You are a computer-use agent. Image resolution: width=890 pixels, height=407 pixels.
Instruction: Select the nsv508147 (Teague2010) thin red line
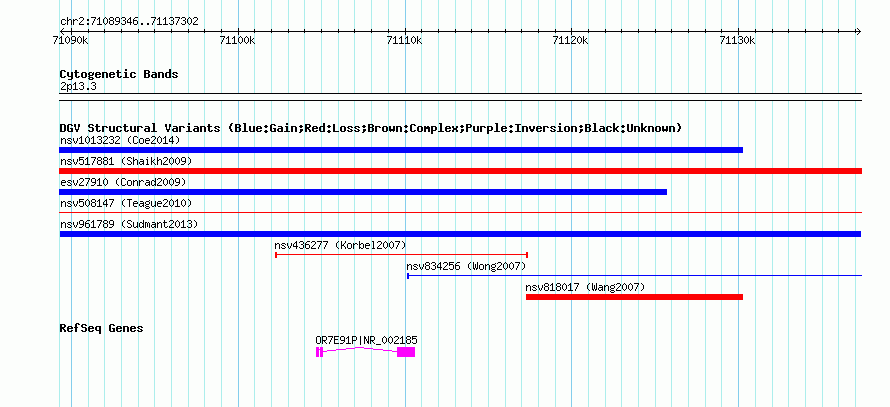[x=460, y=212]
